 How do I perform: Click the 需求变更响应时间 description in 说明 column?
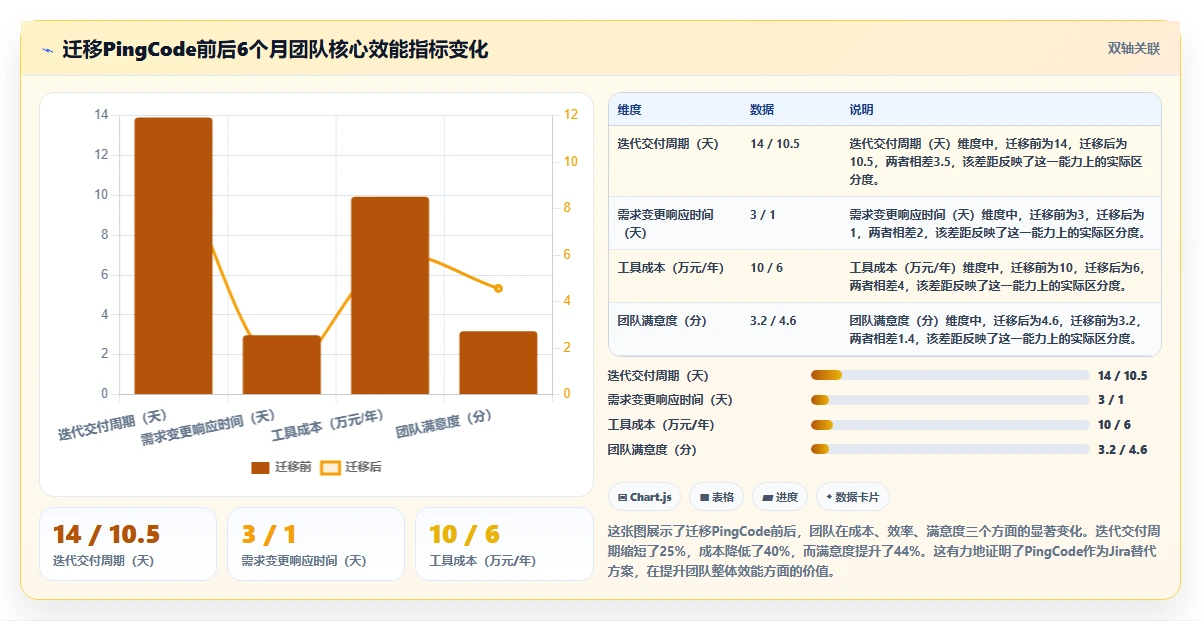(x=998, y=224)
